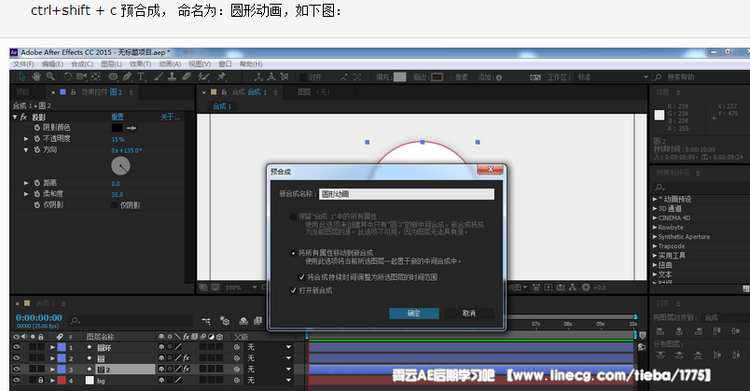The height and width of the screenshot is (391, 750).
Task: Select the Clone Stamp tool
Action: tap(172, 77)
